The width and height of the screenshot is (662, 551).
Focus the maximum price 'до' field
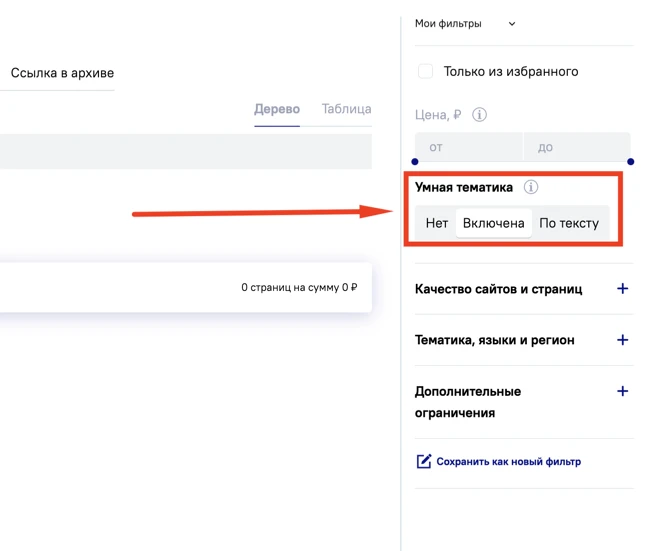click(x=577, y=147)
